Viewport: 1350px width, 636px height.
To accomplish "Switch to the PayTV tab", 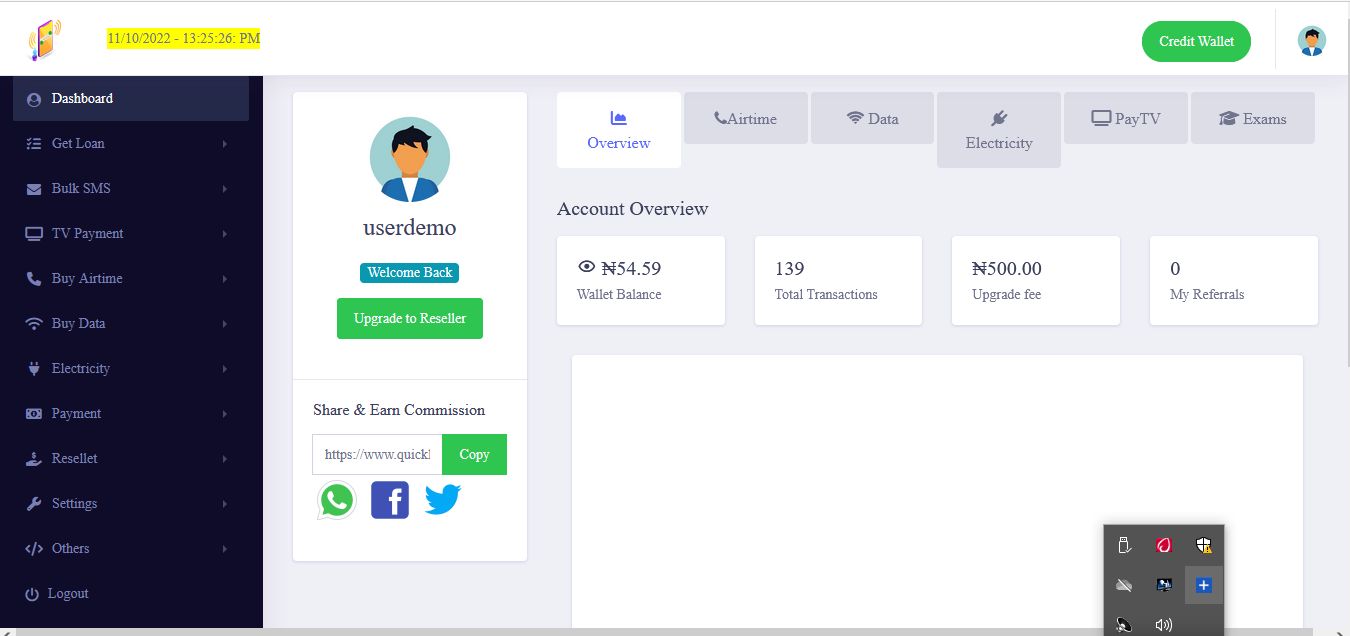I will tap(1125, 118).
